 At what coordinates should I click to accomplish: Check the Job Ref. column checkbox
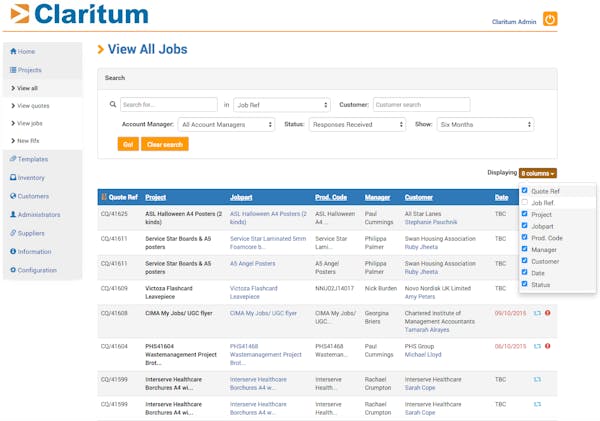pyautogui.click(x=525, y=202)
